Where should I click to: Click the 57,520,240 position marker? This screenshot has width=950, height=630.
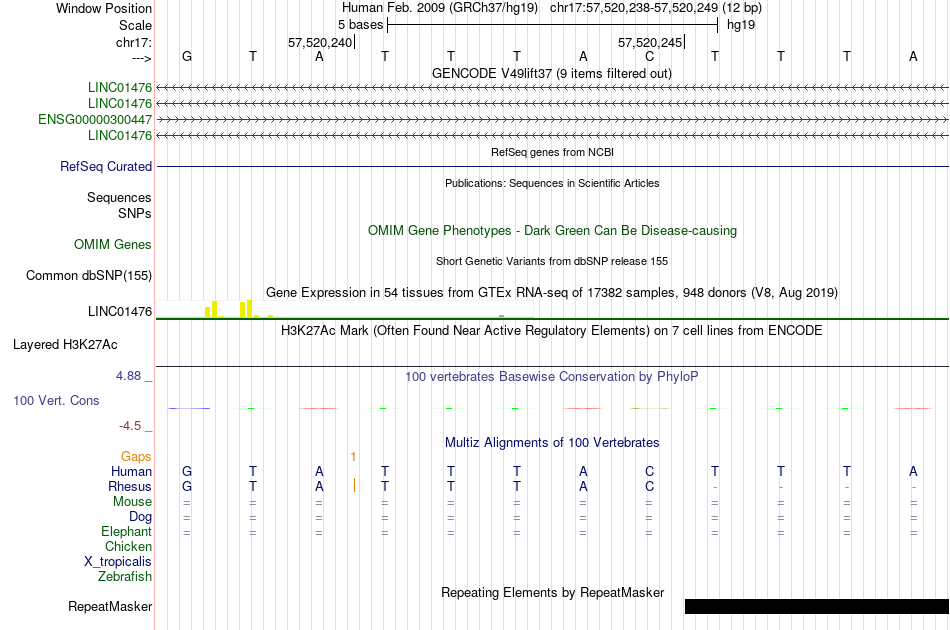pyautogui.click(x=320, y=42)
